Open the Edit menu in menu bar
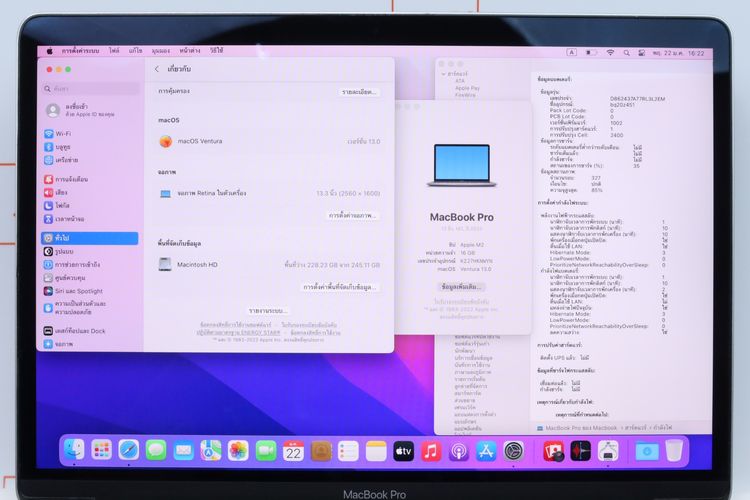Screen dimensions: 750x500 pos(136,51)
